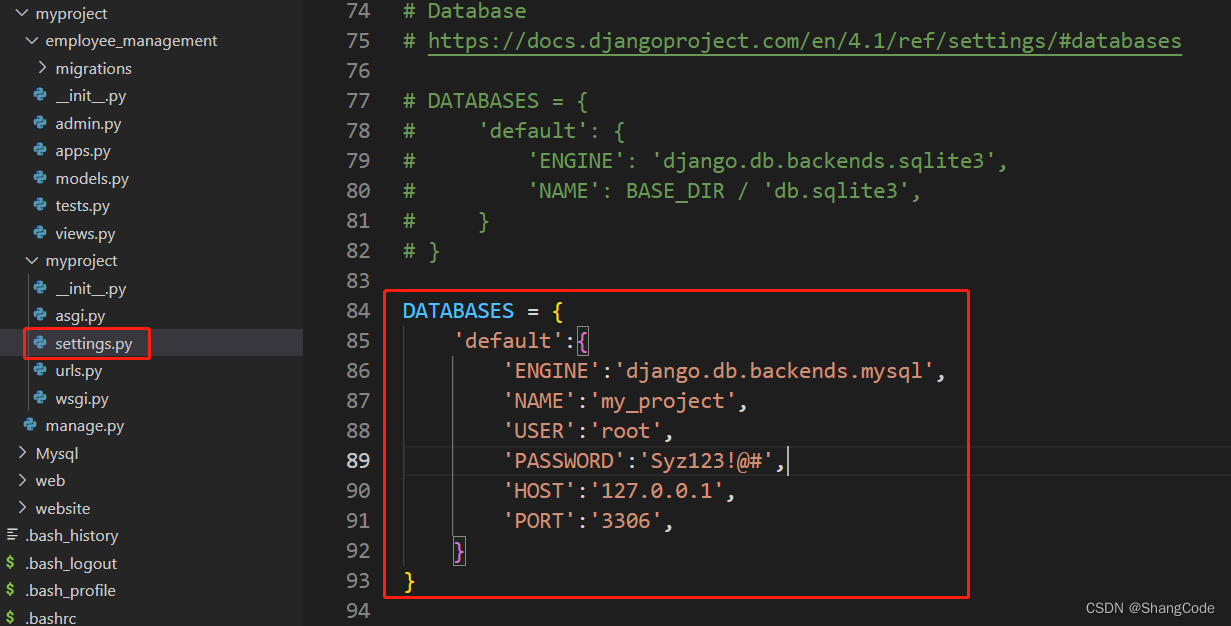This screenshot has width=1231, height=626.
Task: Click line number 84 in gutter
Action: pyautogui.click(x=358, y=311)
